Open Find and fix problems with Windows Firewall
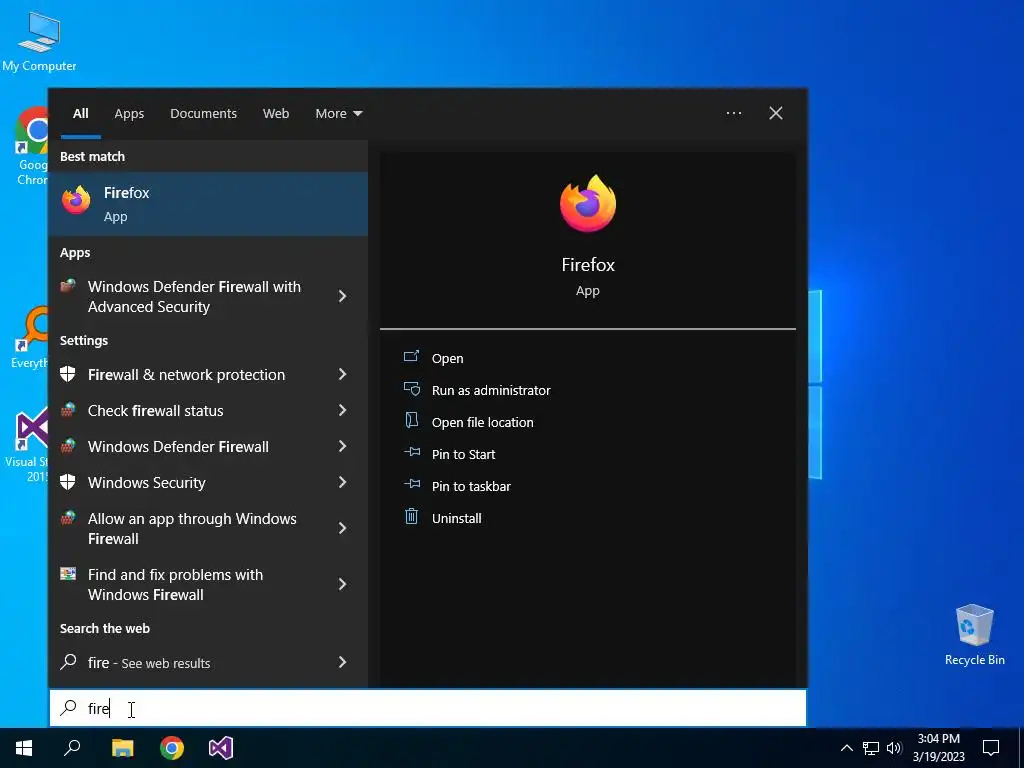 click(208, 584)
